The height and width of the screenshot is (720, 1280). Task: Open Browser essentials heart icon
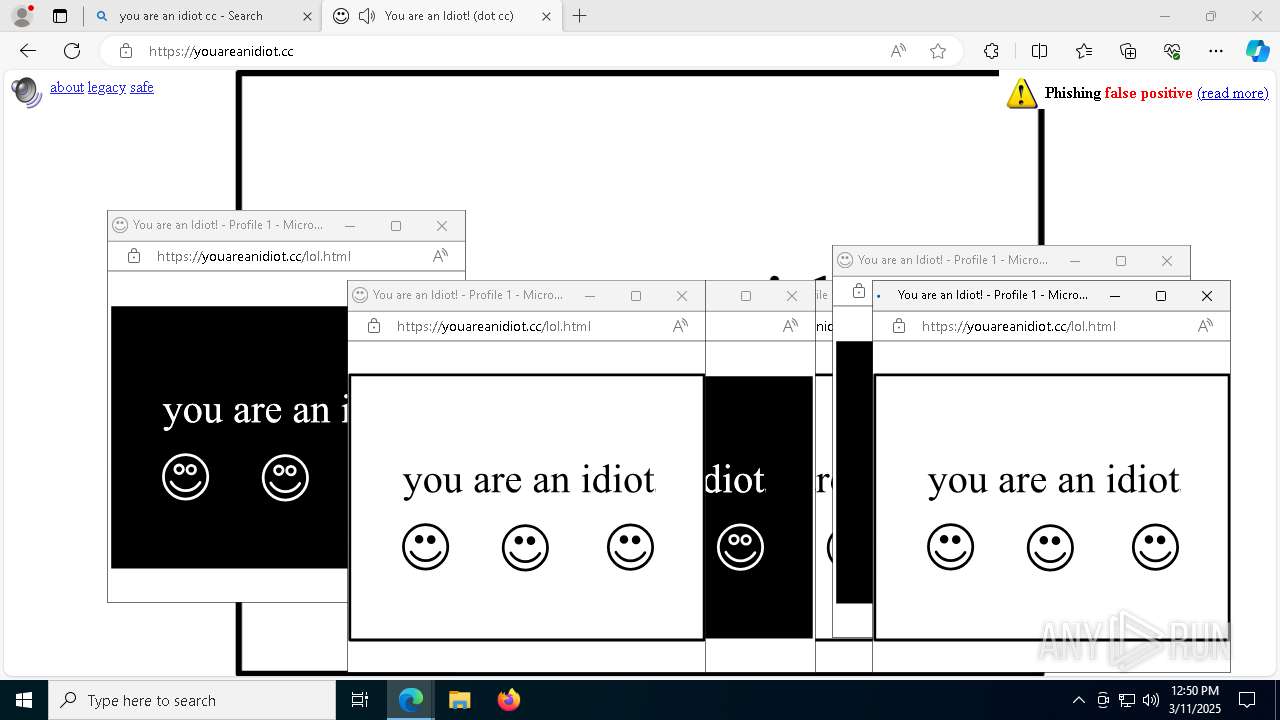1172,51
